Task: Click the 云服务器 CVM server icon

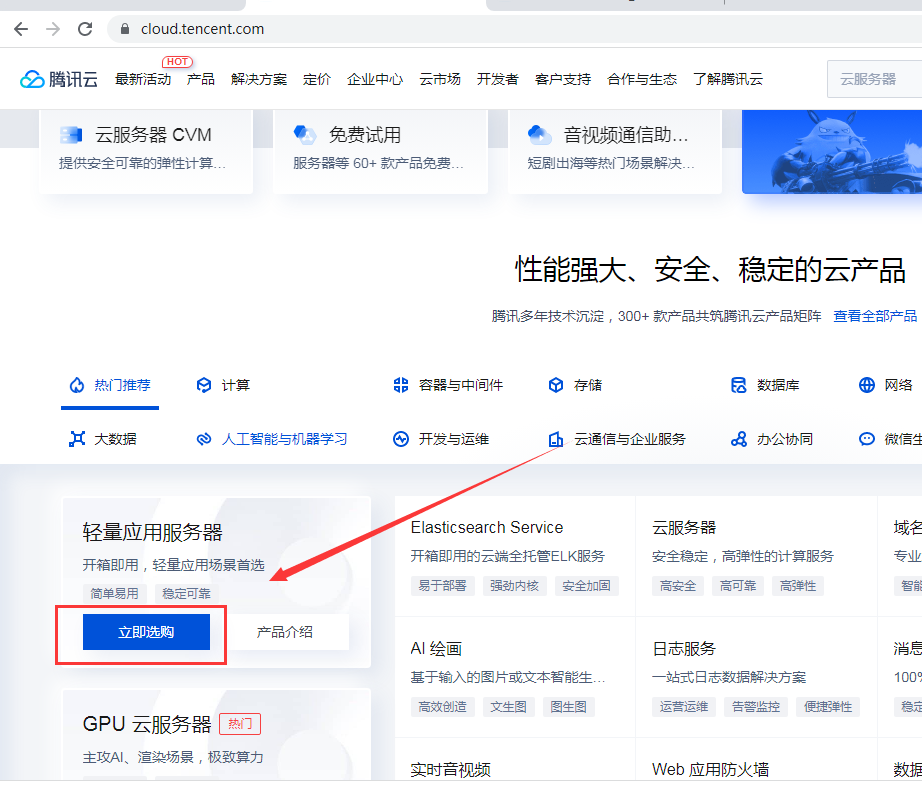Action: click(x=71, y=135)
